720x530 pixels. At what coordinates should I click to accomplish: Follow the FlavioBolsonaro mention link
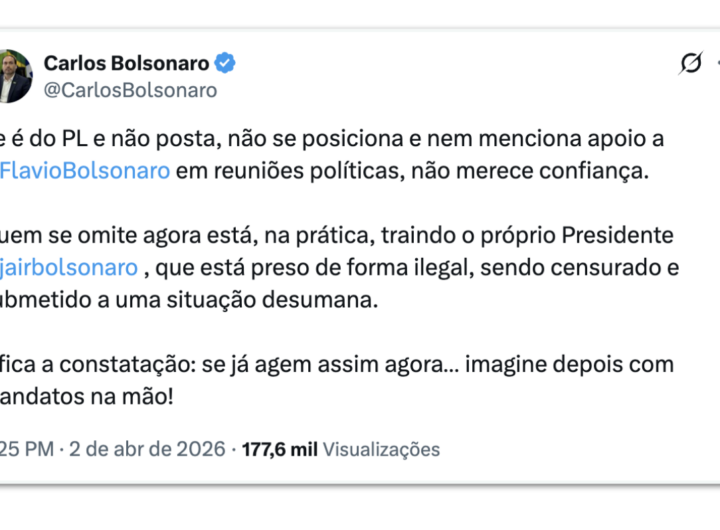86,170
